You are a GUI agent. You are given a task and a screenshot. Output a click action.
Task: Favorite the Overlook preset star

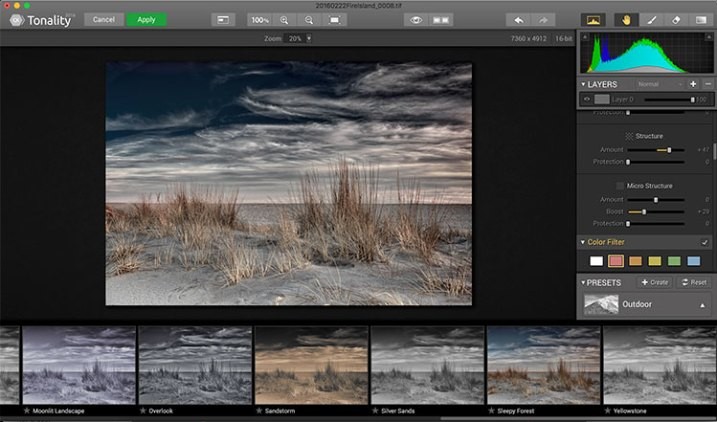pos(143,411)
